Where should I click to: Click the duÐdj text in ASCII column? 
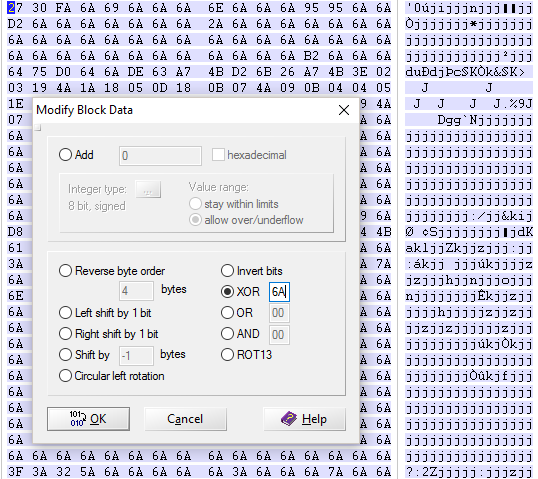(426, 72)
